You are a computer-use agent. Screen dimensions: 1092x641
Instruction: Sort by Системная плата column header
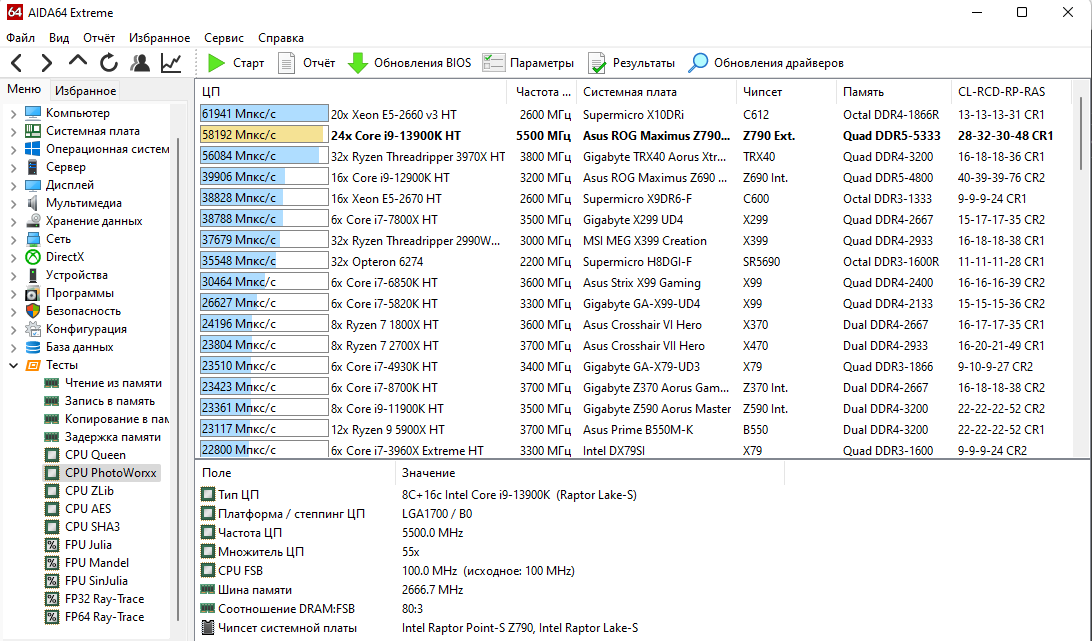656,92
